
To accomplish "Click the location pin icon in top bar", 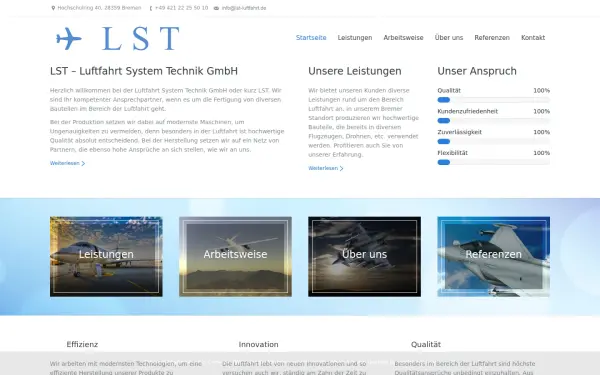I will pyautogui.click(x=53, y=8).
